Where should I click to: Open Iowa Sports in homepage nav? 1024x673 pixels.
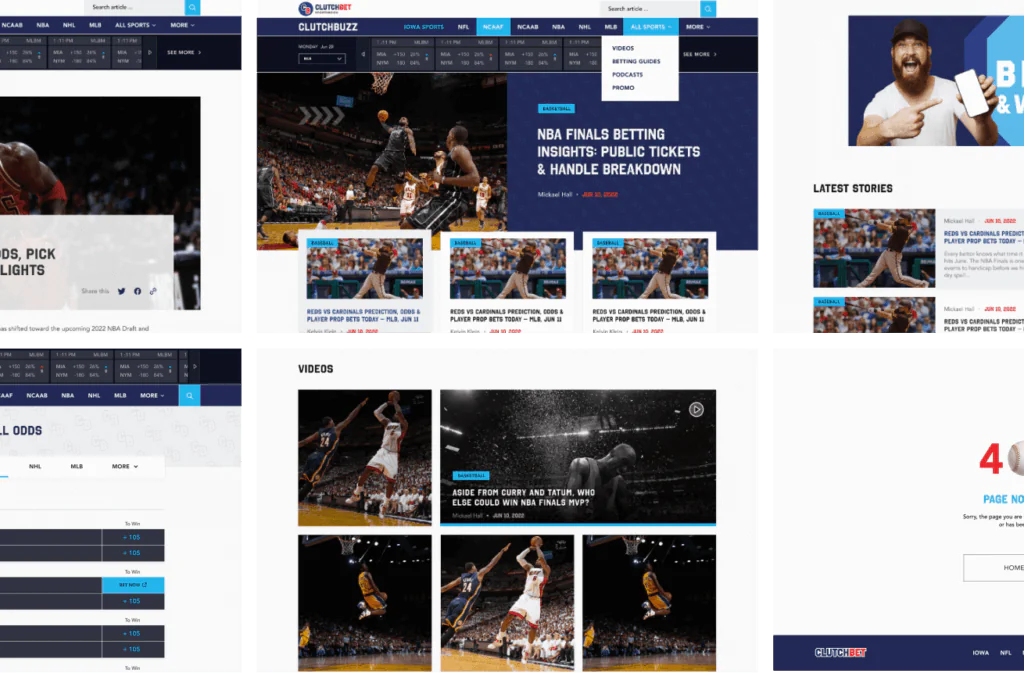[x=423, y=27]
